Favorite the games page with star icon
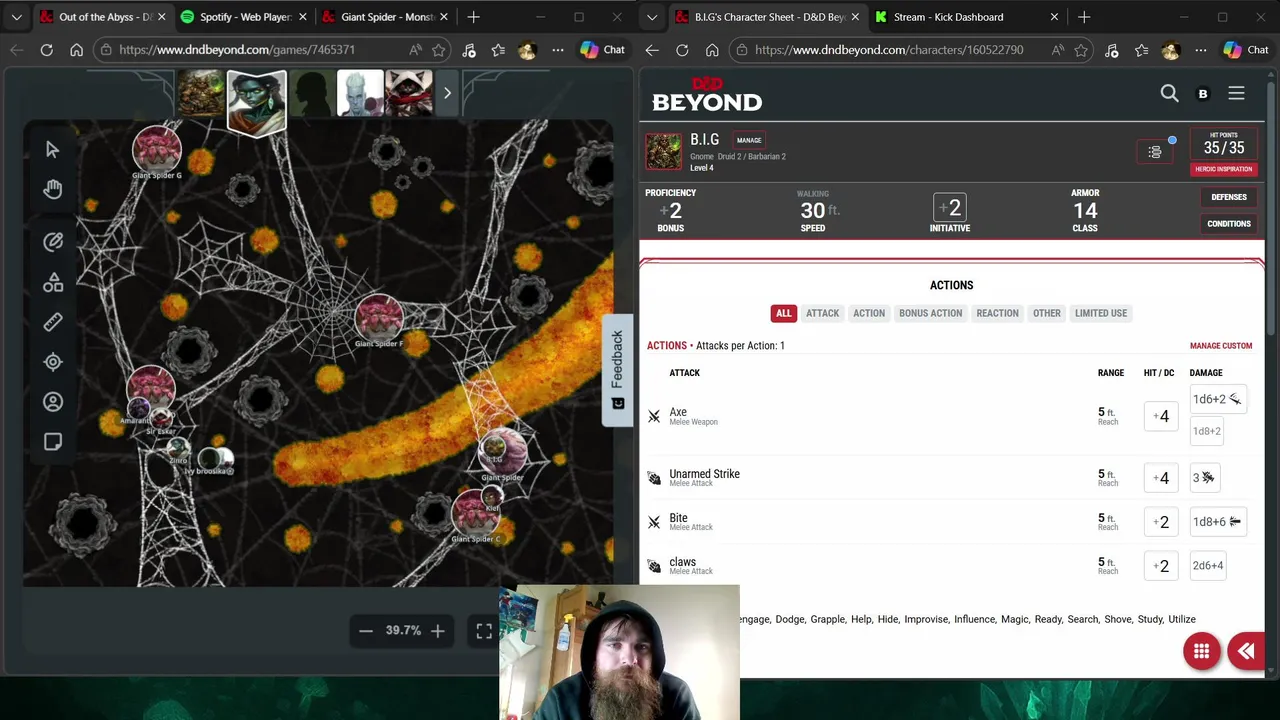 [439, 50]
